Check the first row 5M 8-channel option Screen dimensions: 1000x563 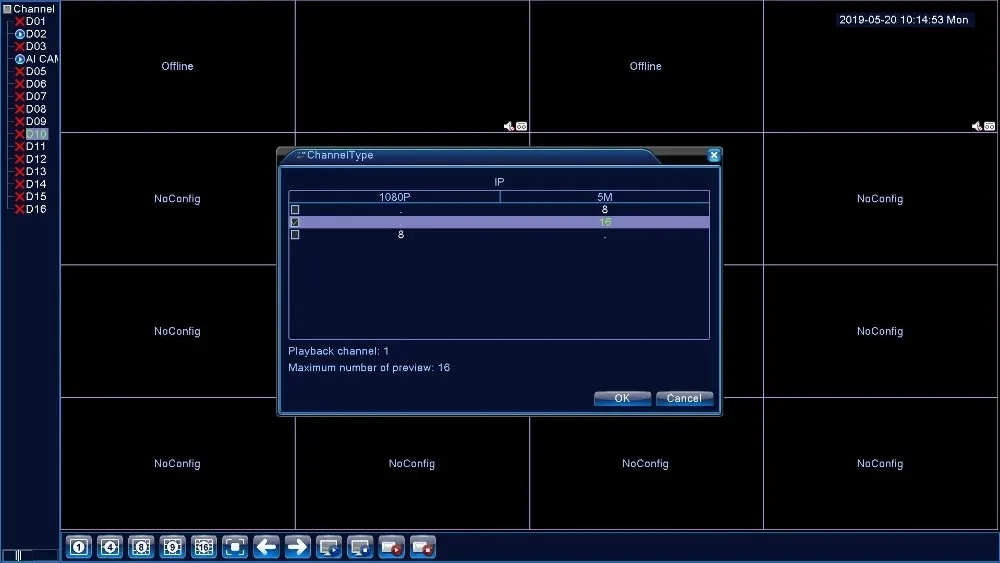coord(295,210)
